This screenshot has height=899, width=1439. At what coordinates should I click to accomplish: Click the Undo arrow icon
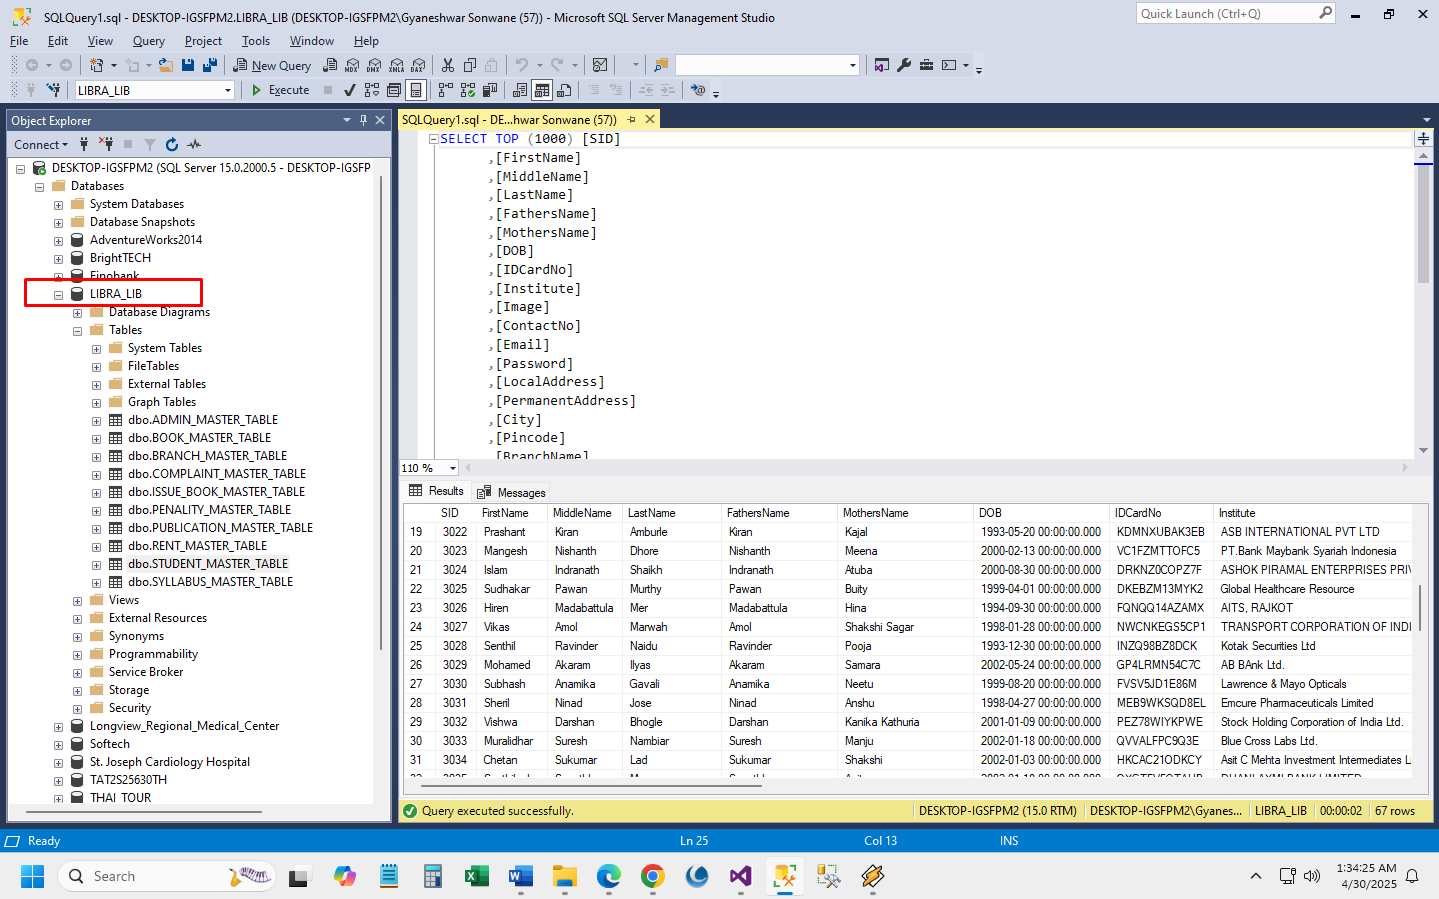521,65
